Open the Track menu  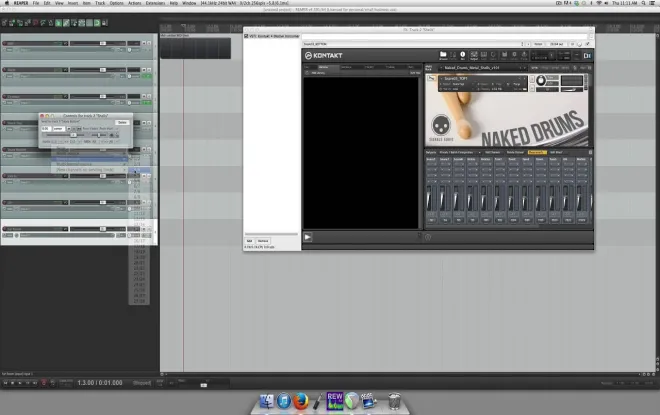[100, 3]
